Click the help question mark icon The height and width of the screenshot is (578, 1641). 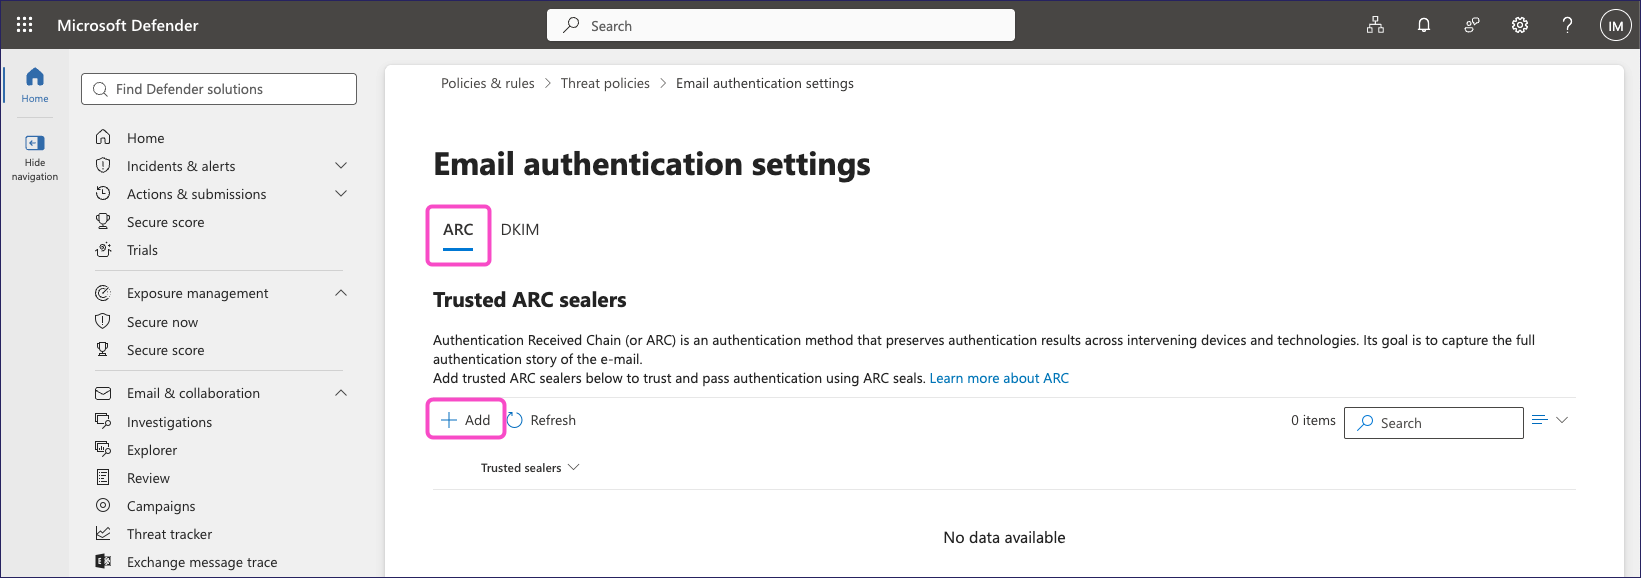[x=1568, y=26]
